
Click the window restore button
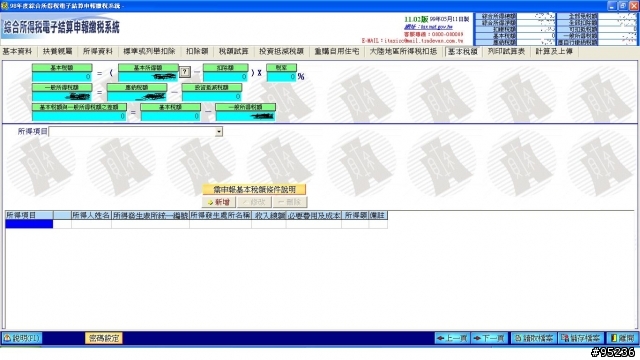(x=623, y=6)
